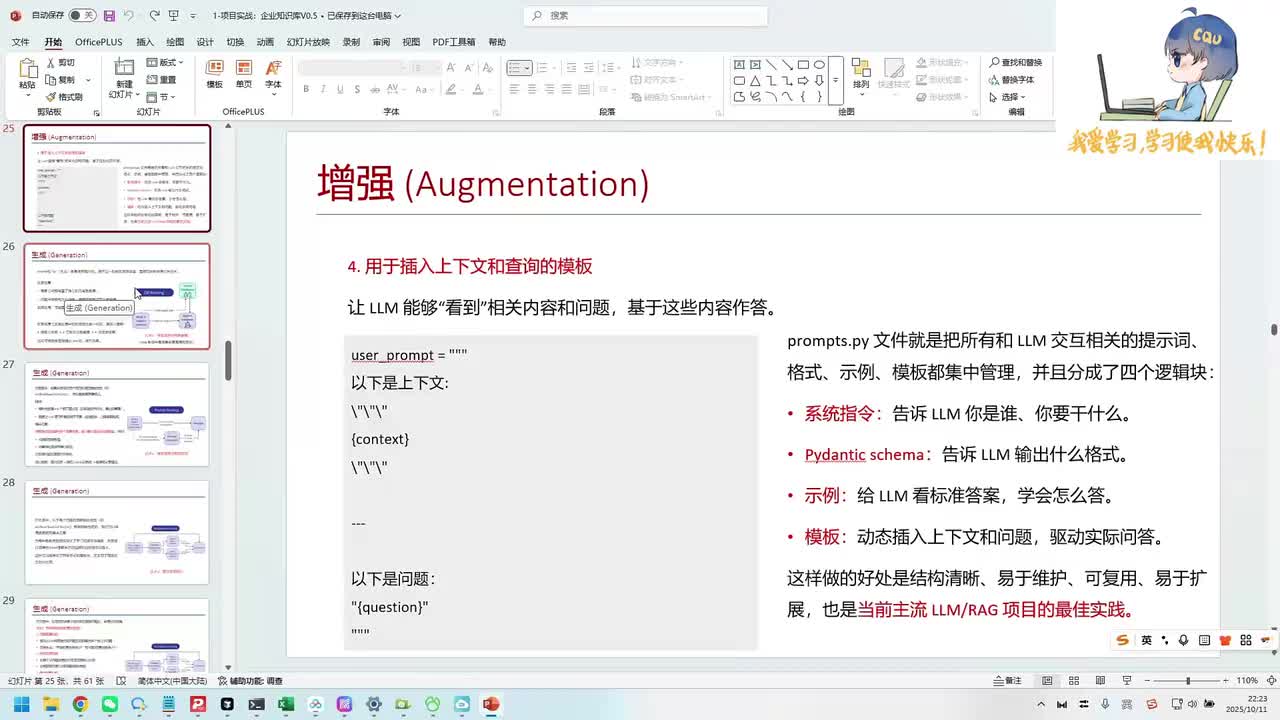The height and width of the screenshot is (720, 1280).
Task: Click the Save icon in quick access toolbar
Action: pos(109,16)
